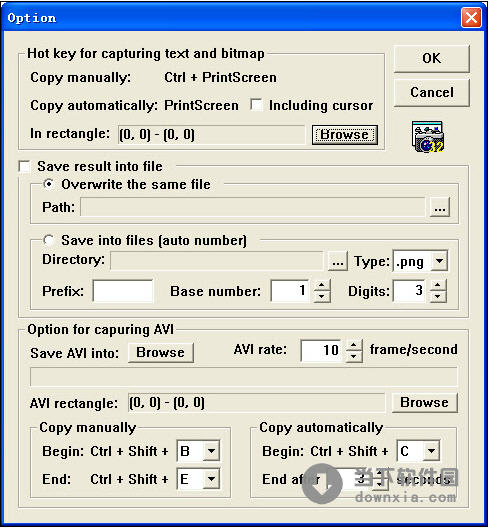Click the Path input field
489x528 pixels.
(x=253, y=207)
